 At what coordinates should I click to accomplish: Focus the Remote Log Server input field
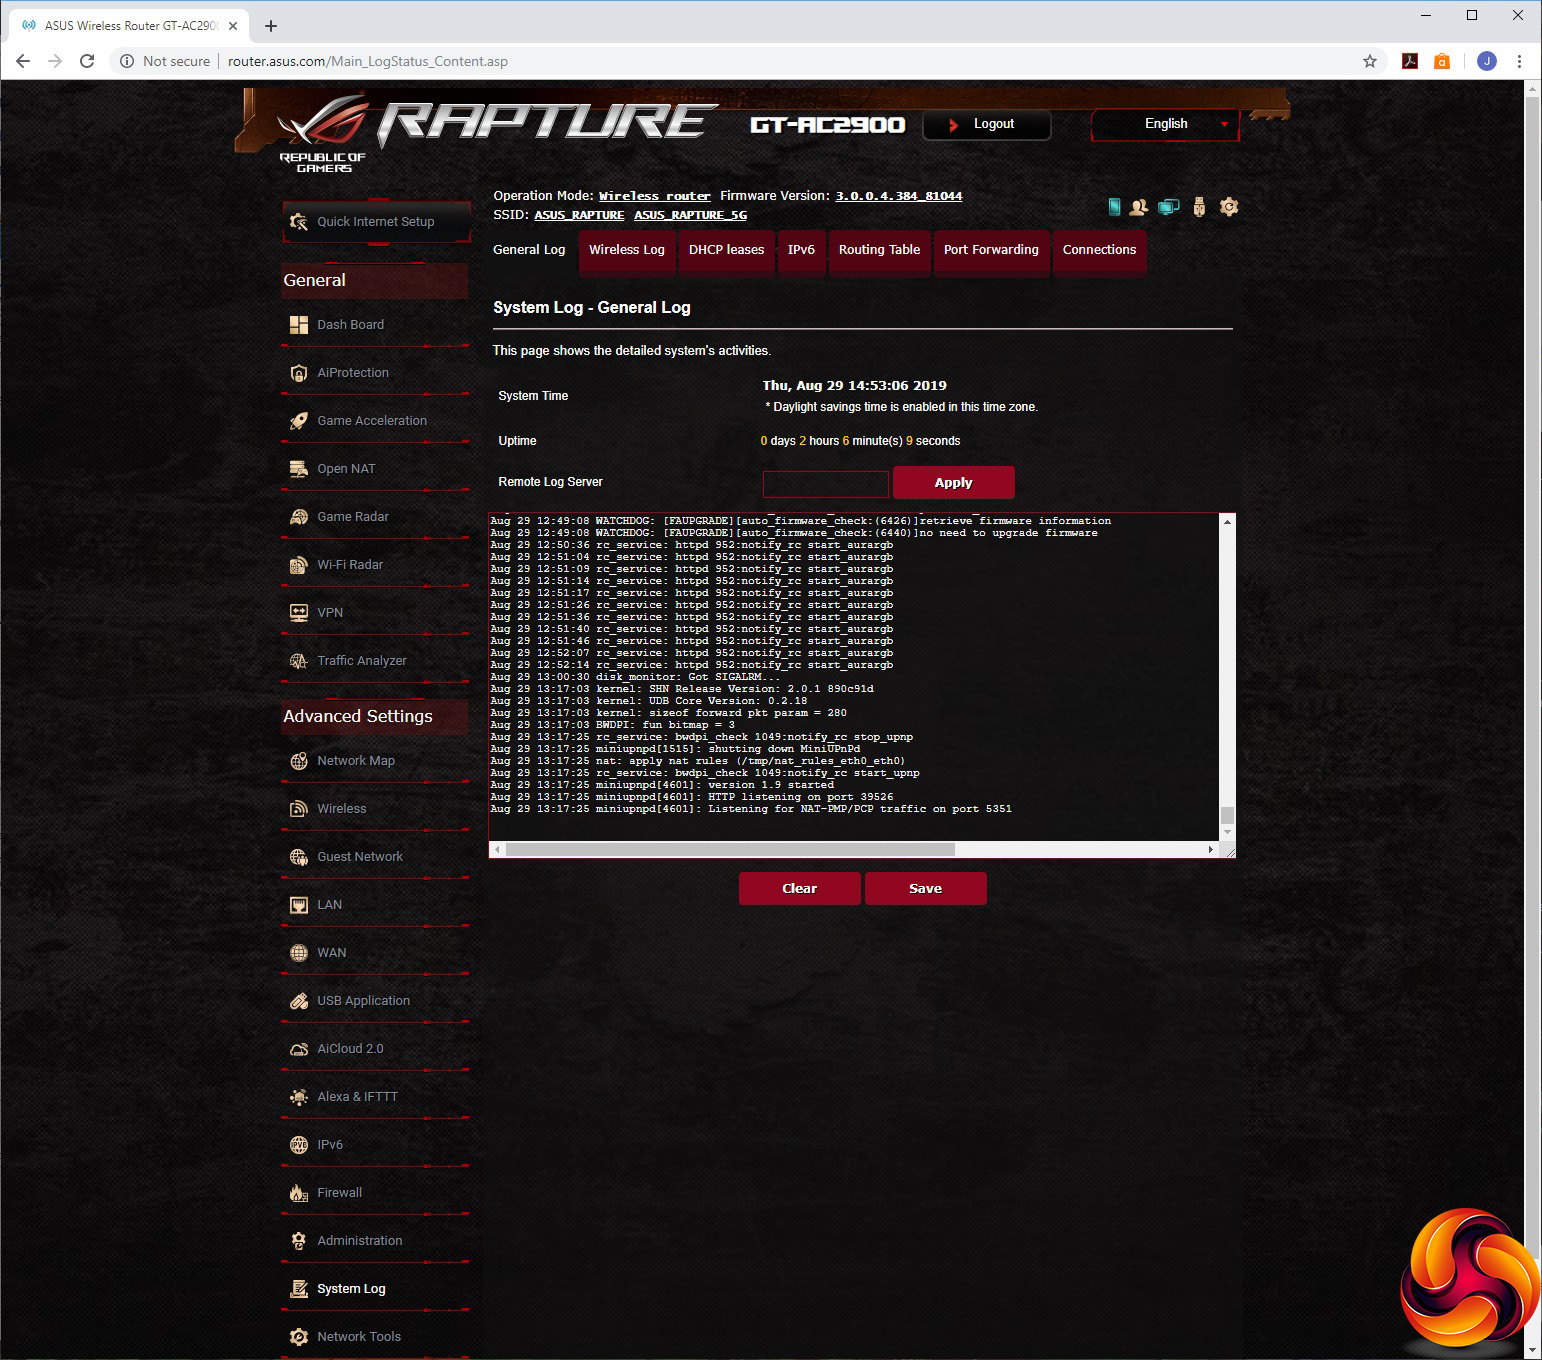pyautogui.click(x=825, y=484)
